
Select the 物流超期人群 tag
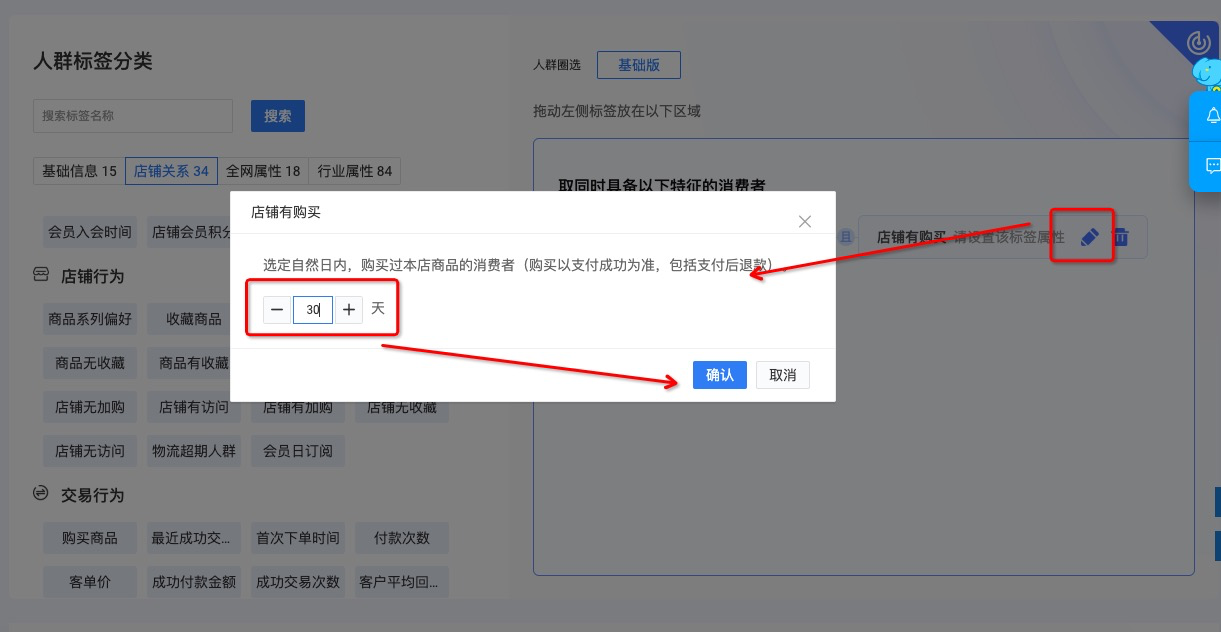pyautogui.click(x=194, y=451)
